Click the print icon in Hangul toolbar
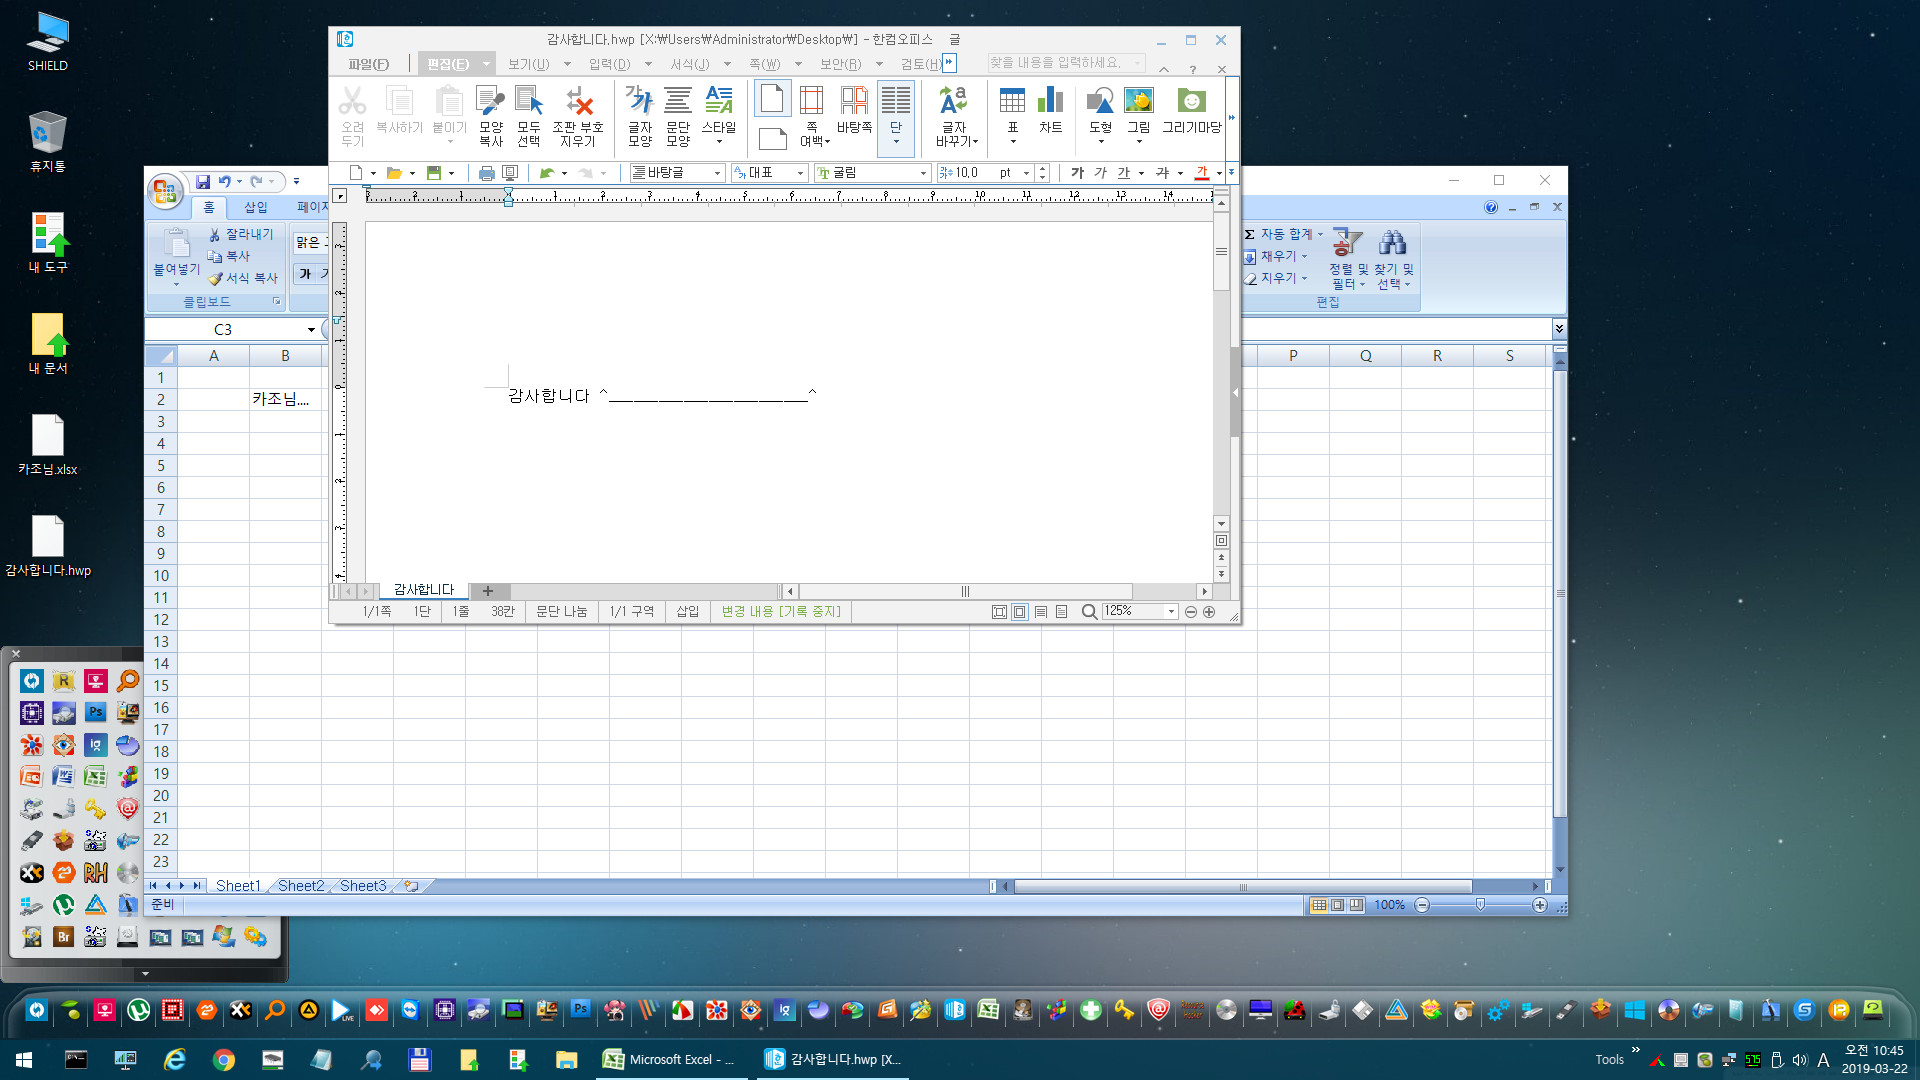The width and height of the screenshot is (1920, 1080). point(486,173)
